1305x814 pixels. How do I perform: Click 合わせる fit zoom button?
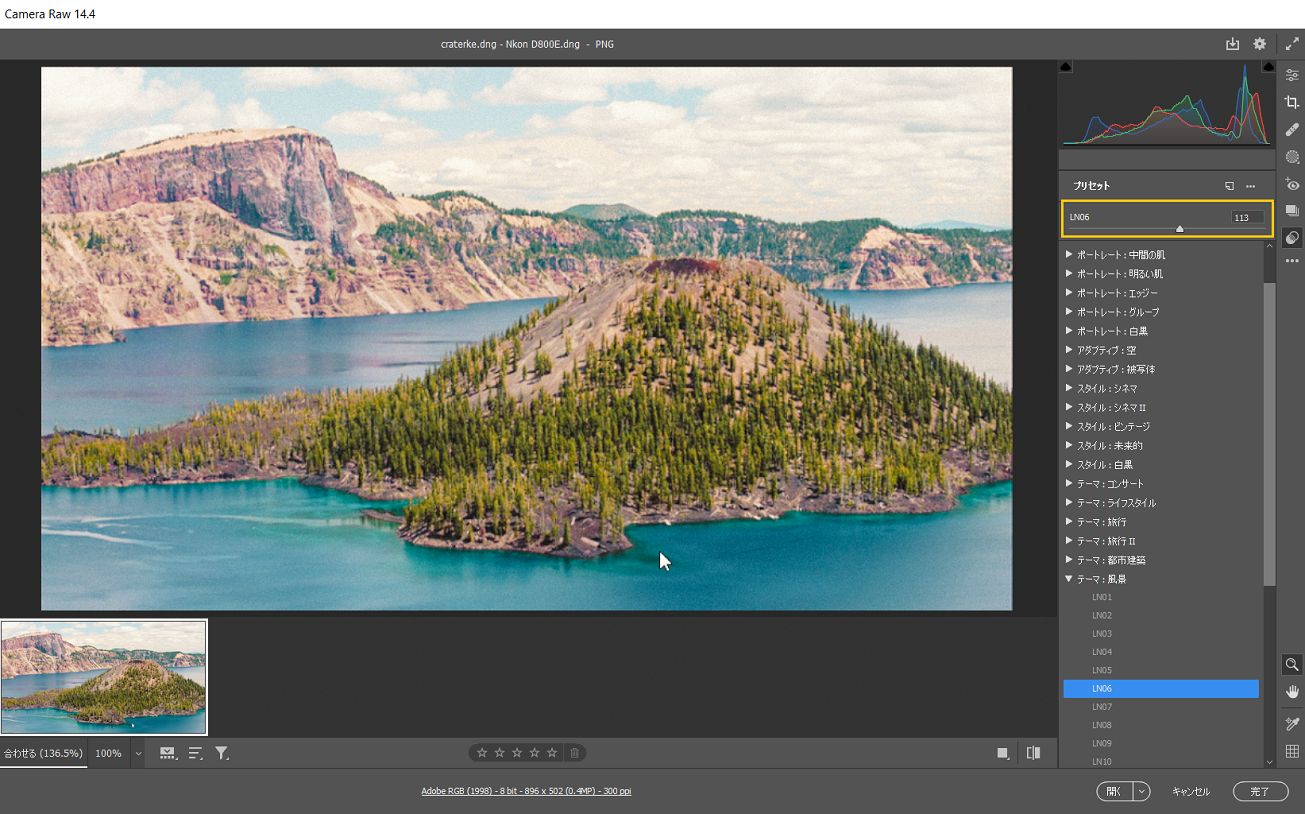tap(43, 753)
